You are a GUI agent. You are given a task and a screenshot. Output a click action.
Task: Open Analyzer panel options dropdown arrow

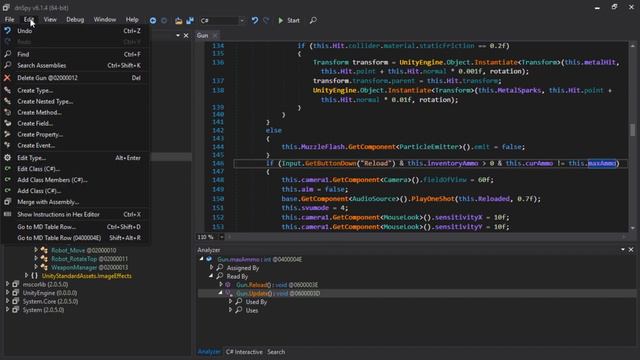click(623, 249)
